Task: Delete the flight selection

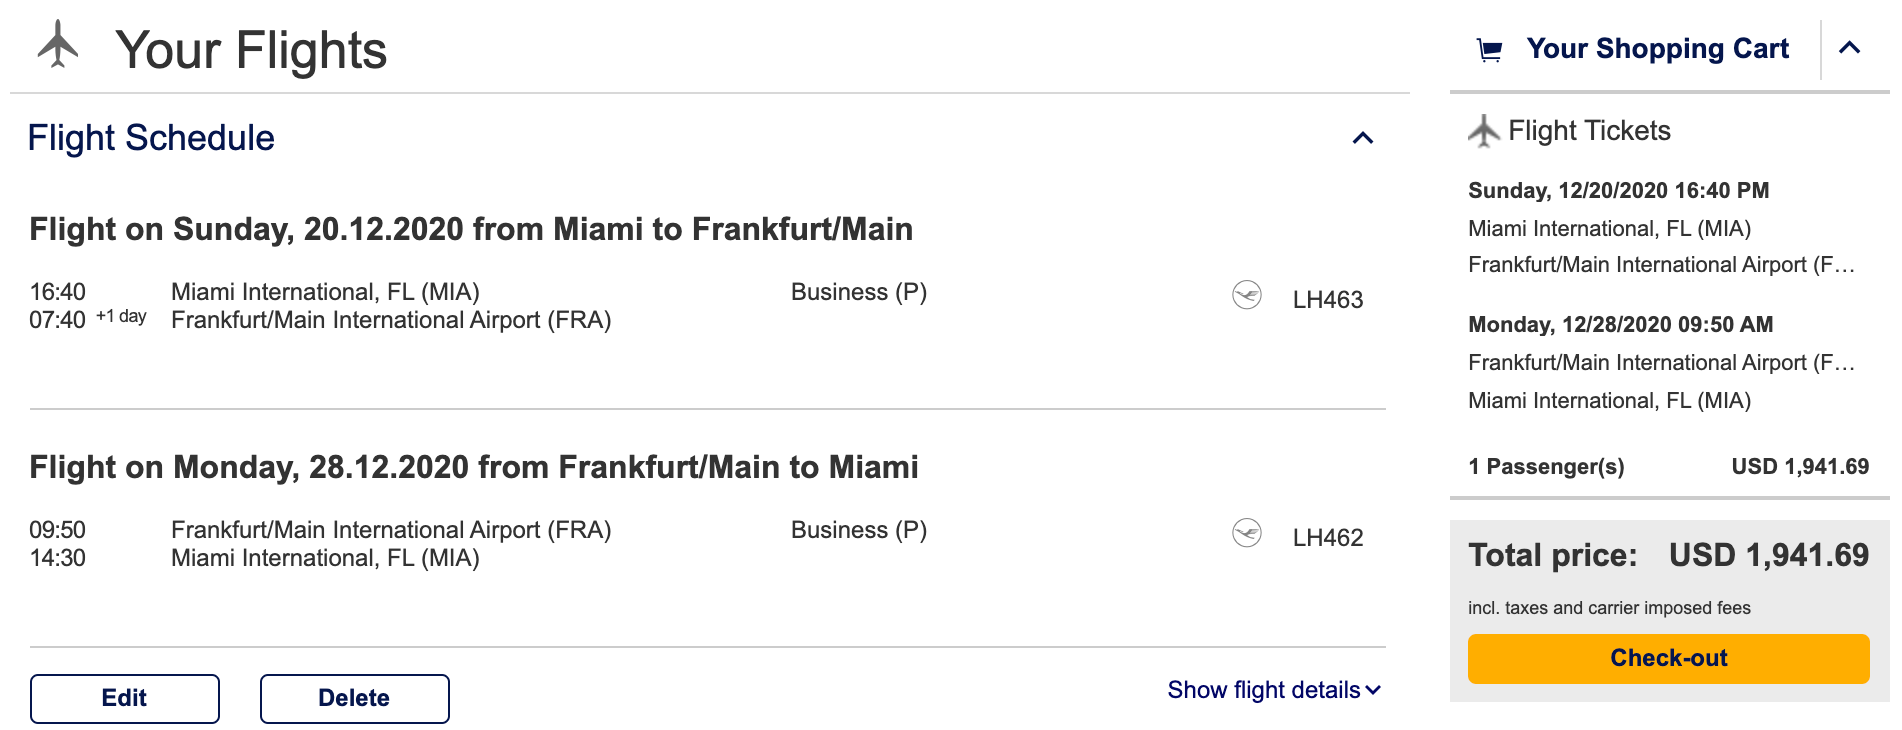Action: pyautogui.click(x=354, y=698)
